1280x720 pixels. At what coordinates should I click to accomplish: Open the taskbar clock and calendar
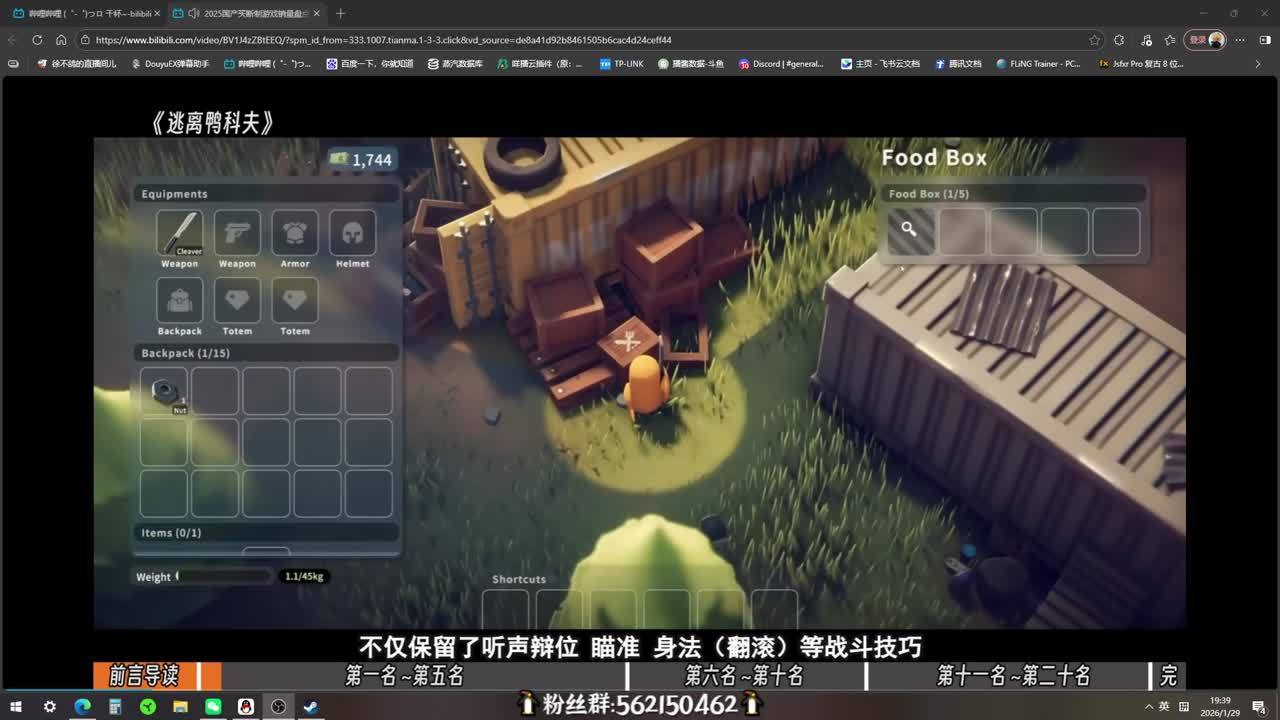(1221, 706)
